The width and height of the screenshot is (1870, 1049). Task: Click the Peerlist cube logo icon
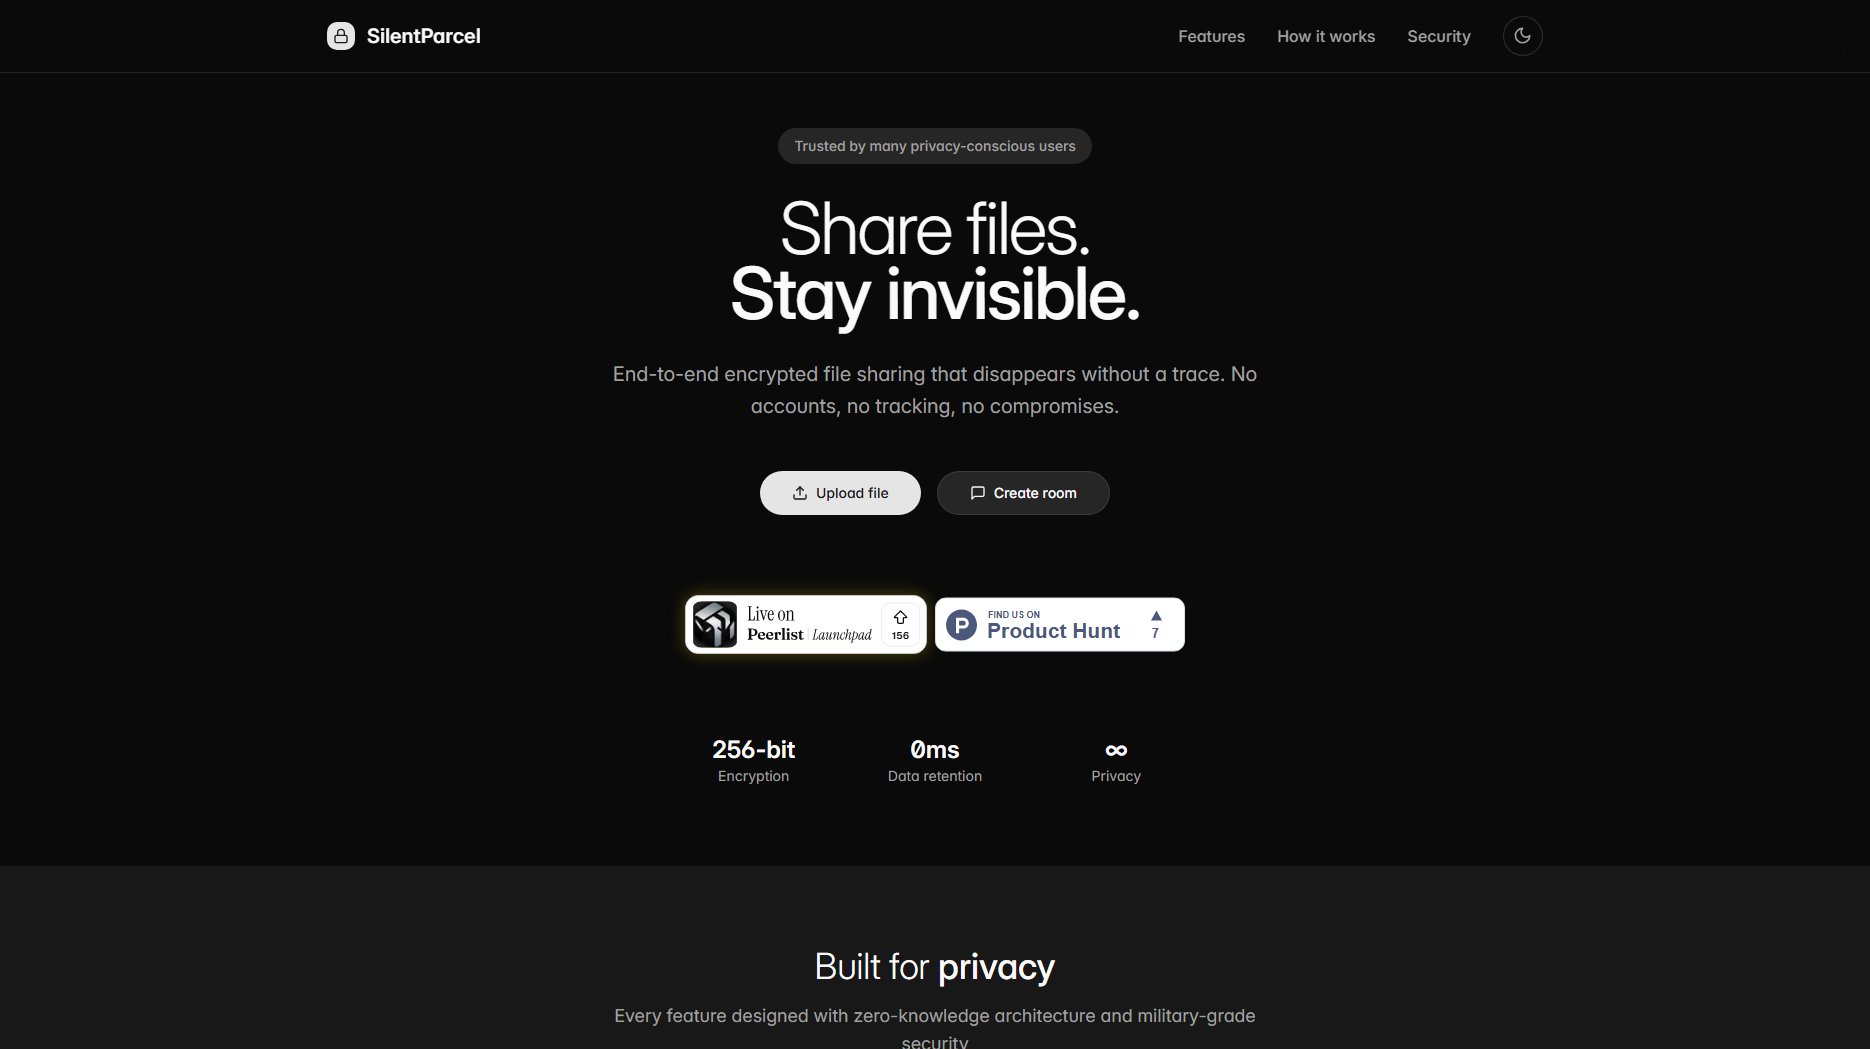tap(715, 624)
